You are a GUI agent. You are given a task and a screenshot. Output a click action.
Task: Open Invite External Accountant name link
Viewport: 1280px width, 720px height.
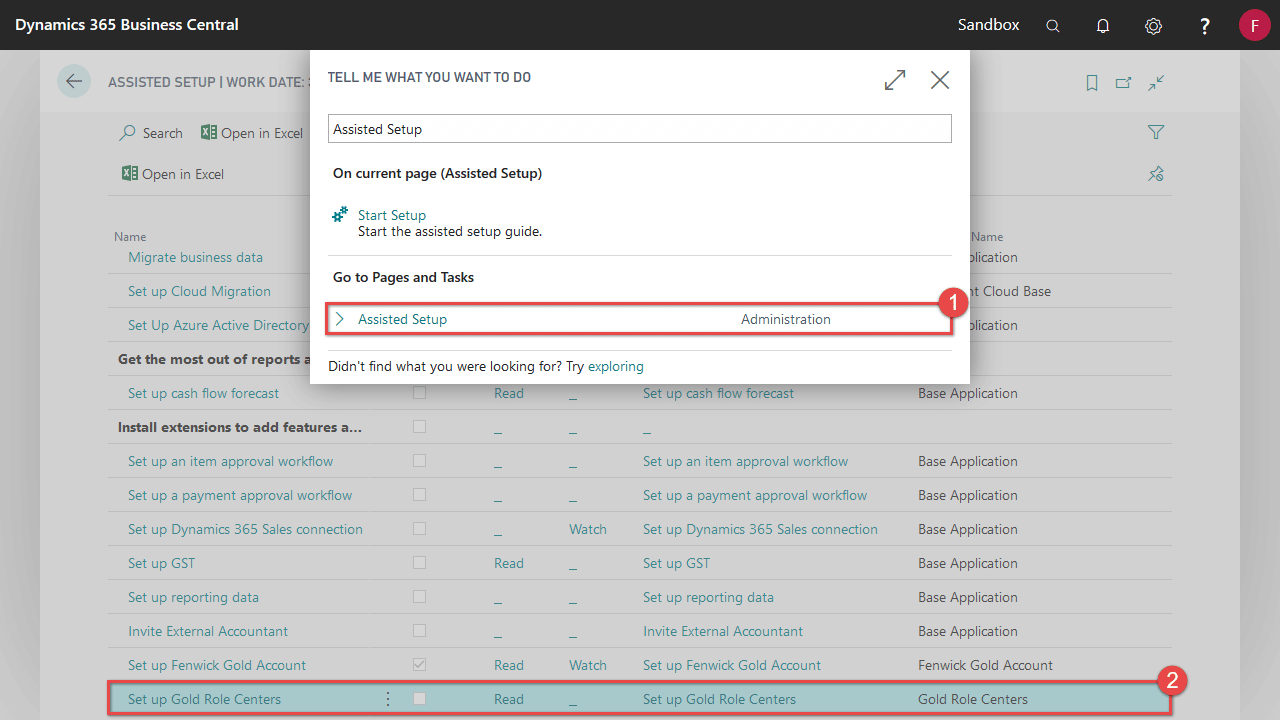(208, 631)
